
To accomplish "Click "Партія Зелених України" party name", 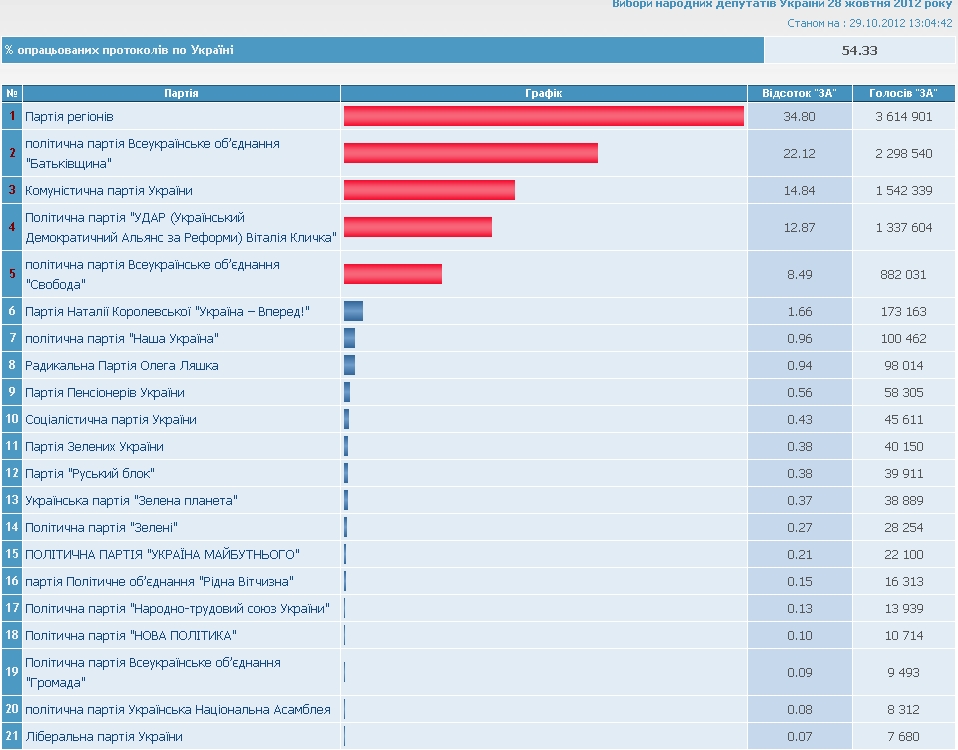I will point(94,447).
